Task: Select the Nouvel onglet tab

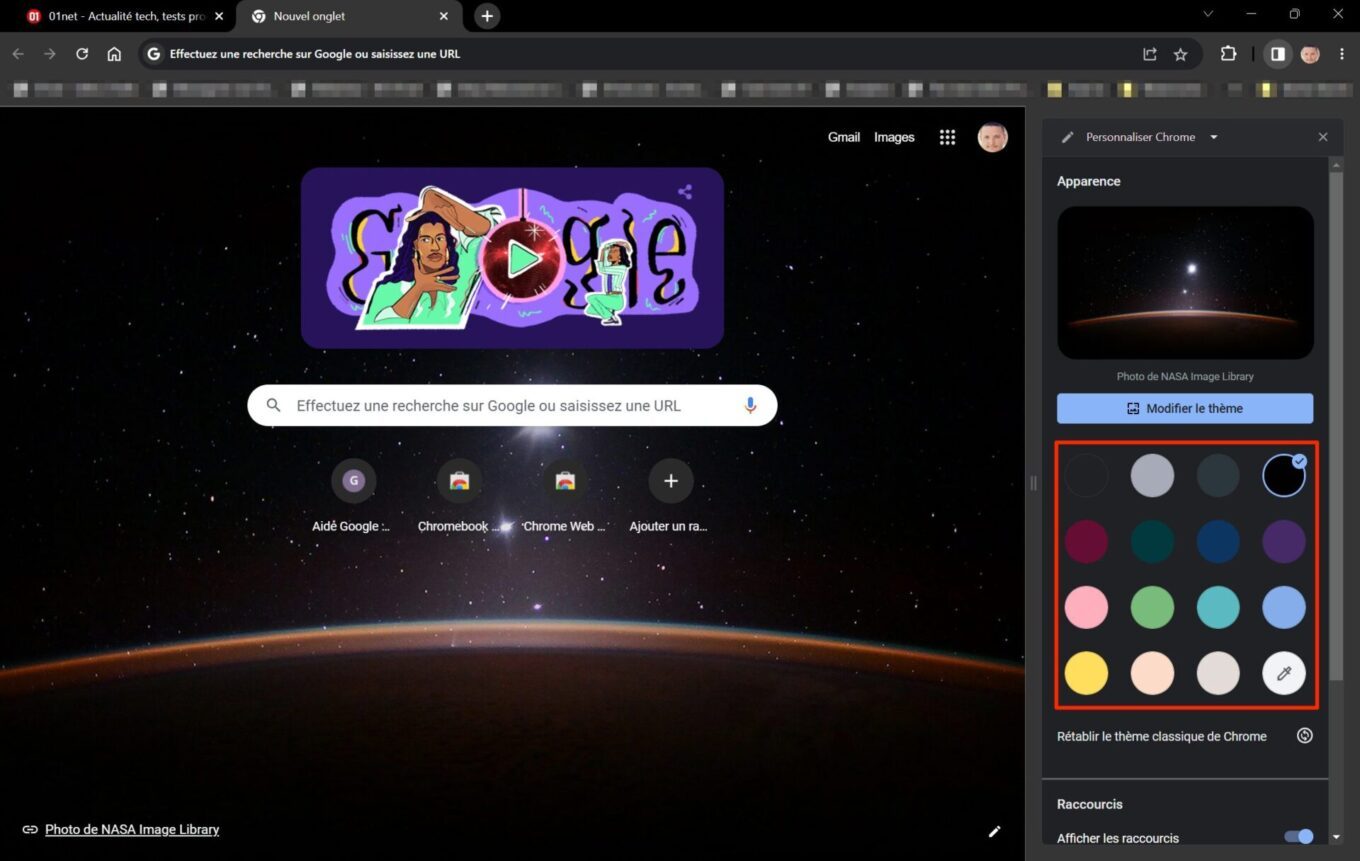Action: click(x=349, y=16)
